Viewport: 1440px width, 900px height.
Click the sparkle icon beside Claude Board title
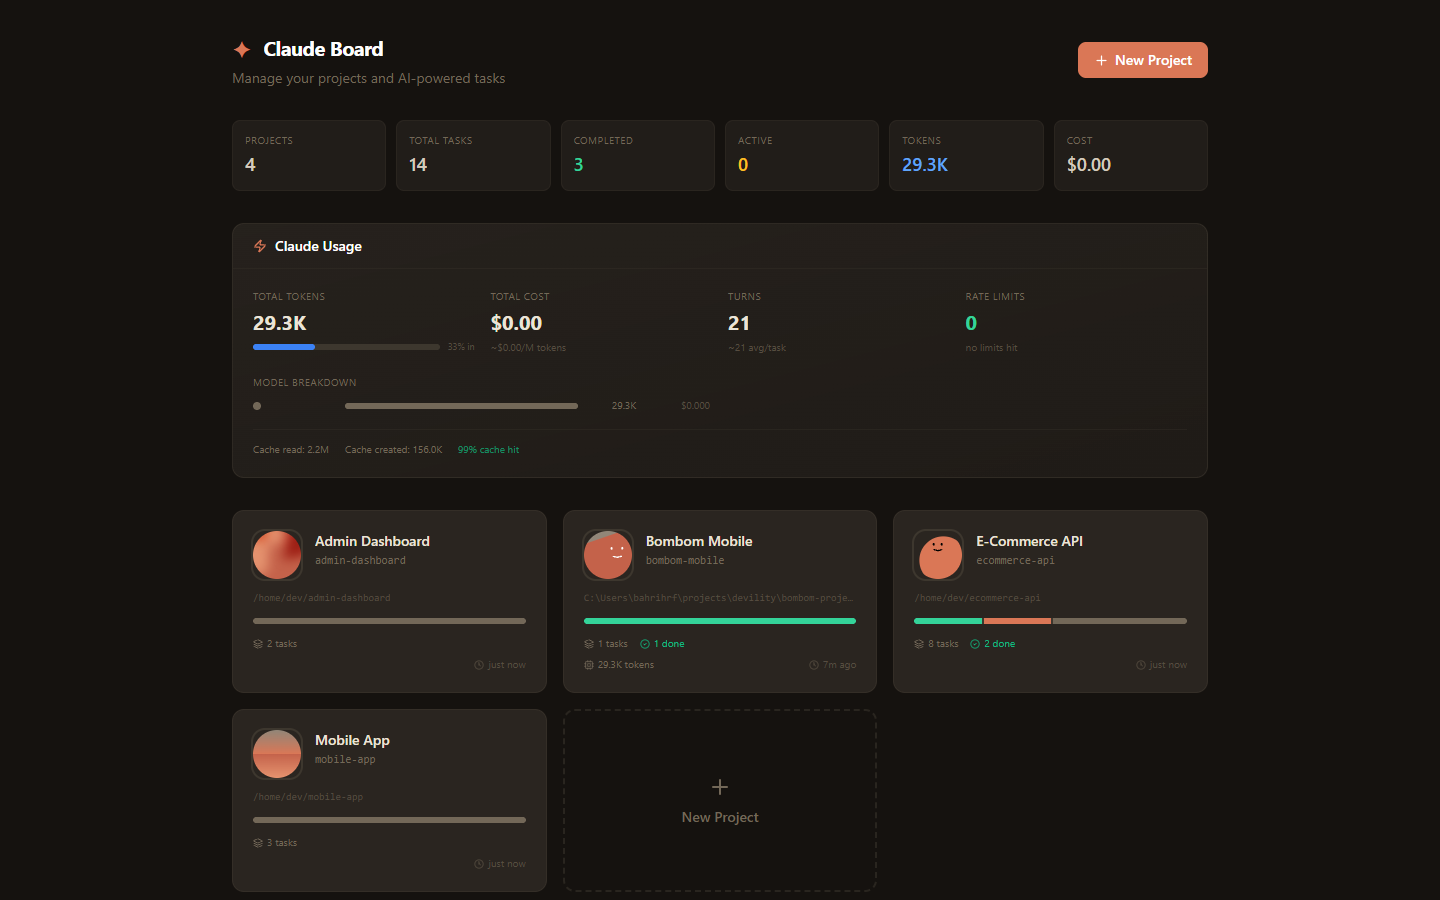[x=241, y=48]
